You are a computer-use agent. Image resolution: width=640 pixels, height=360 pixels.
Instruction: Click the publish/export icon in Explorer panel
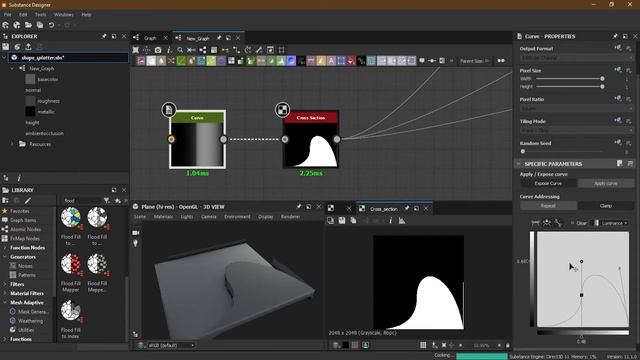(28, 47)
